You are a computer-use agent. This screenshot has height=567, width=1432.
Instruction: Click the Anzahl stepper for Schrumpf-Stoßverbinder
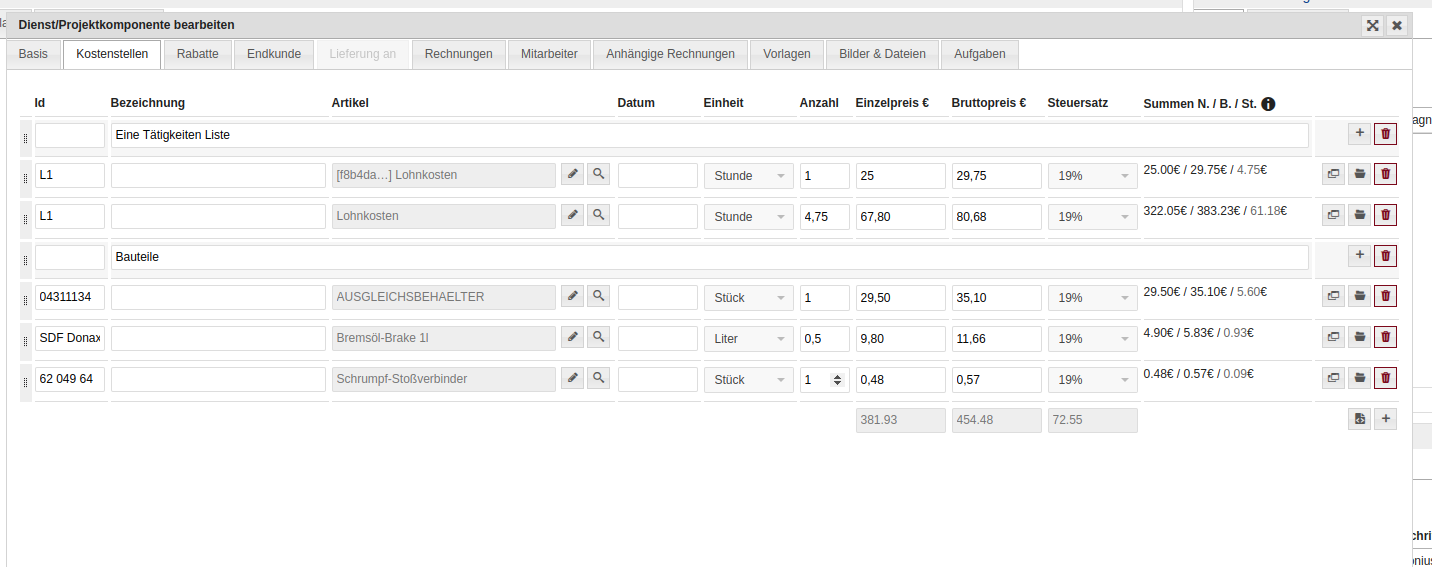(838, 380)
